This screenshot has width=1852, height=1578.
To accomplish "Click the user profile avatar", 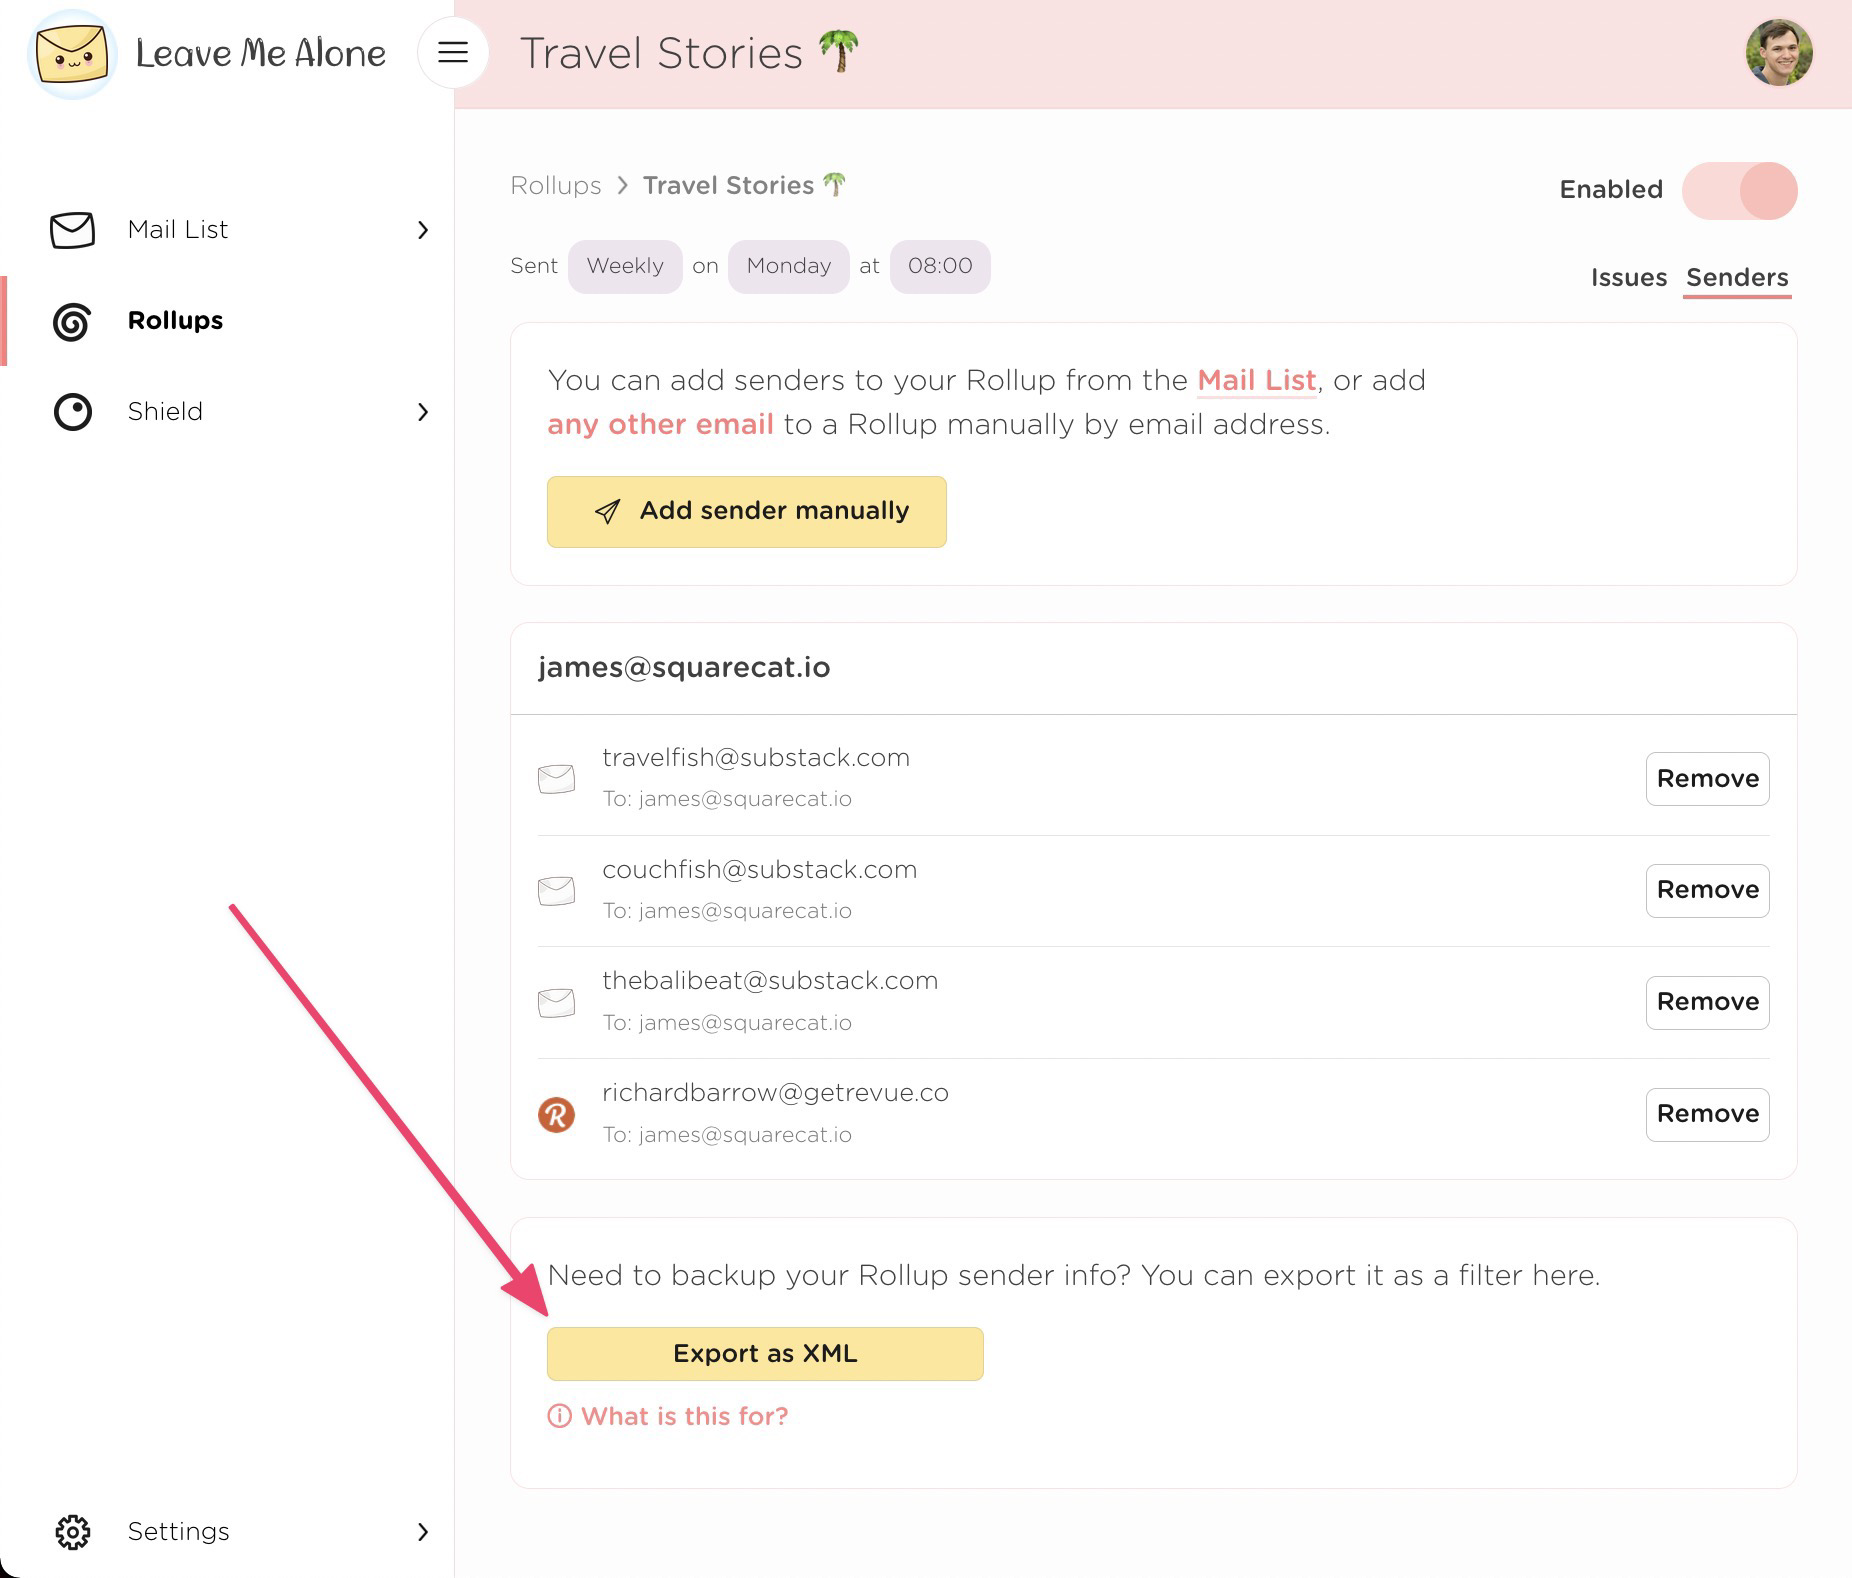I will (1779, 53).
